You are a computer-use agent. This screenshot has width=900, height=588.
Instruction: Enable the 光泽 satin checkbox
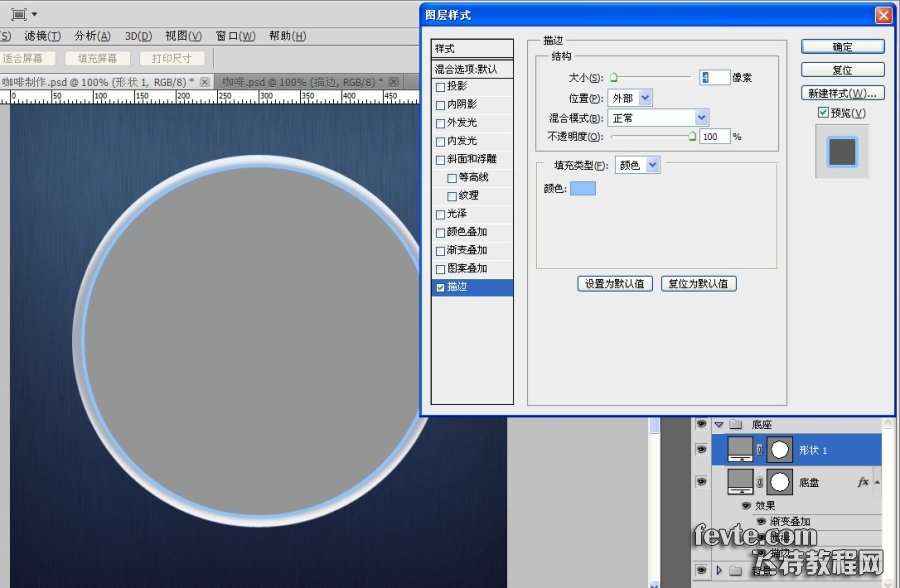440,215
